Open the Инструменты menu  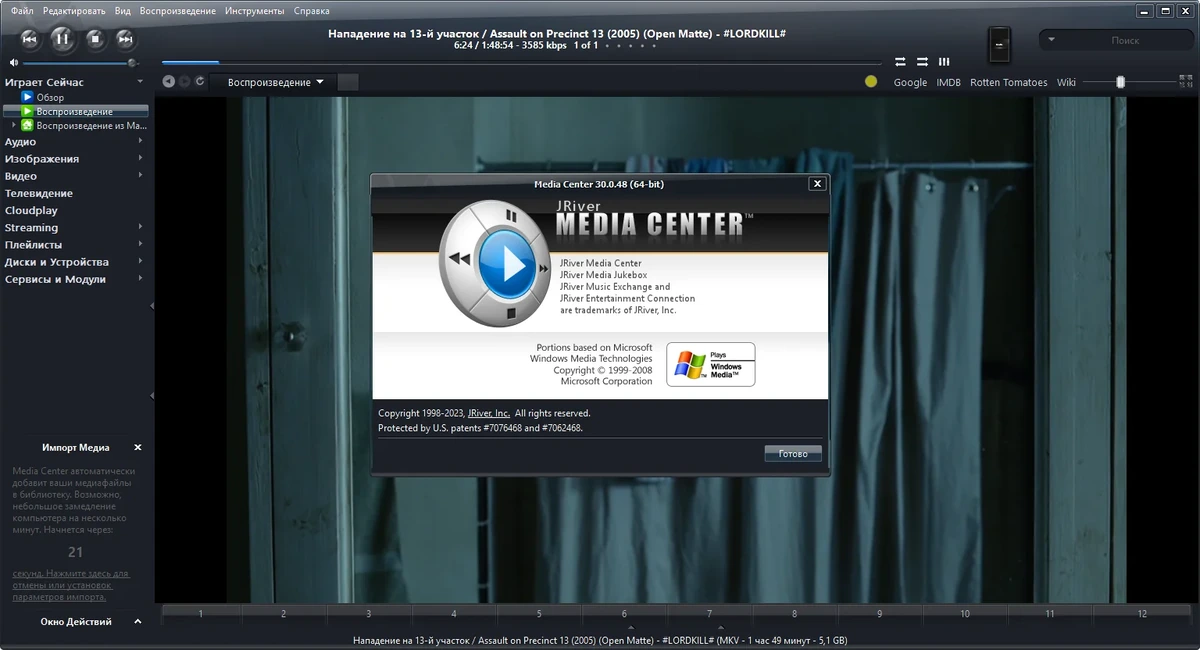[254, 11]
